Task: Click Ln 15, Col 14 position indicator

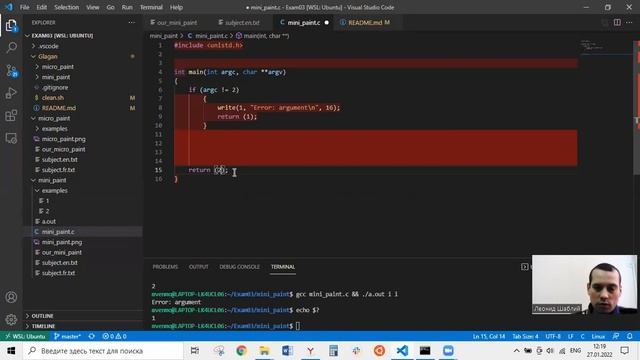Action: point(489,336)
